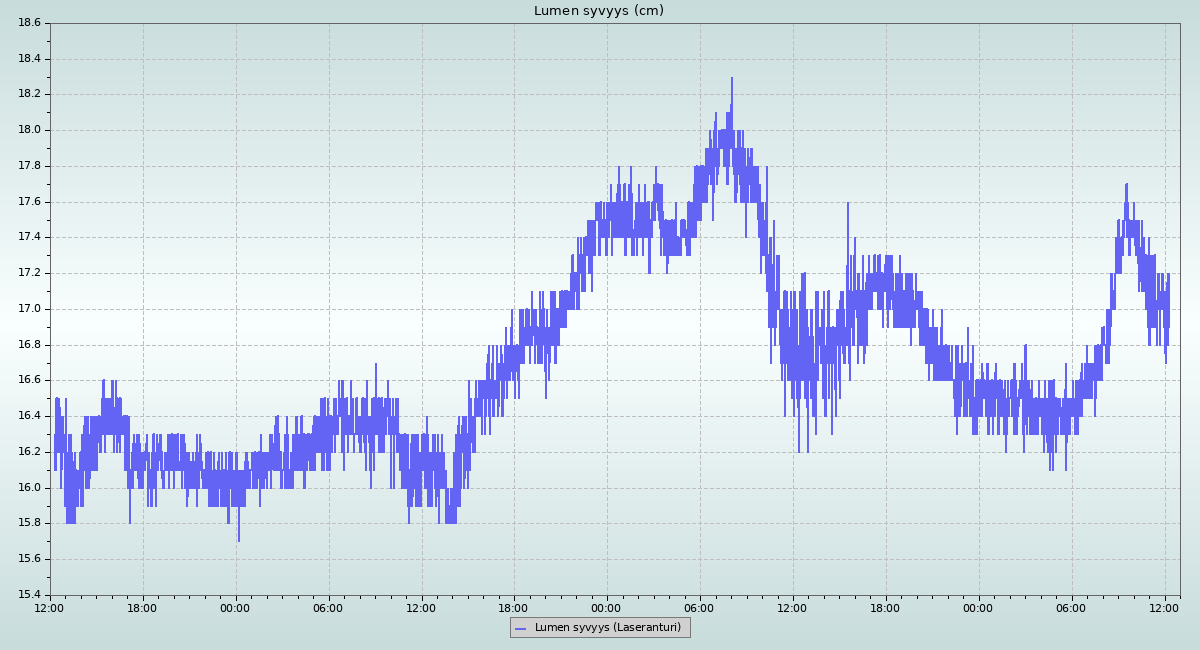Screen dimensions: 1200x650
Task: Select the 17.6 y-axis tick label
Action: [30, 202]
